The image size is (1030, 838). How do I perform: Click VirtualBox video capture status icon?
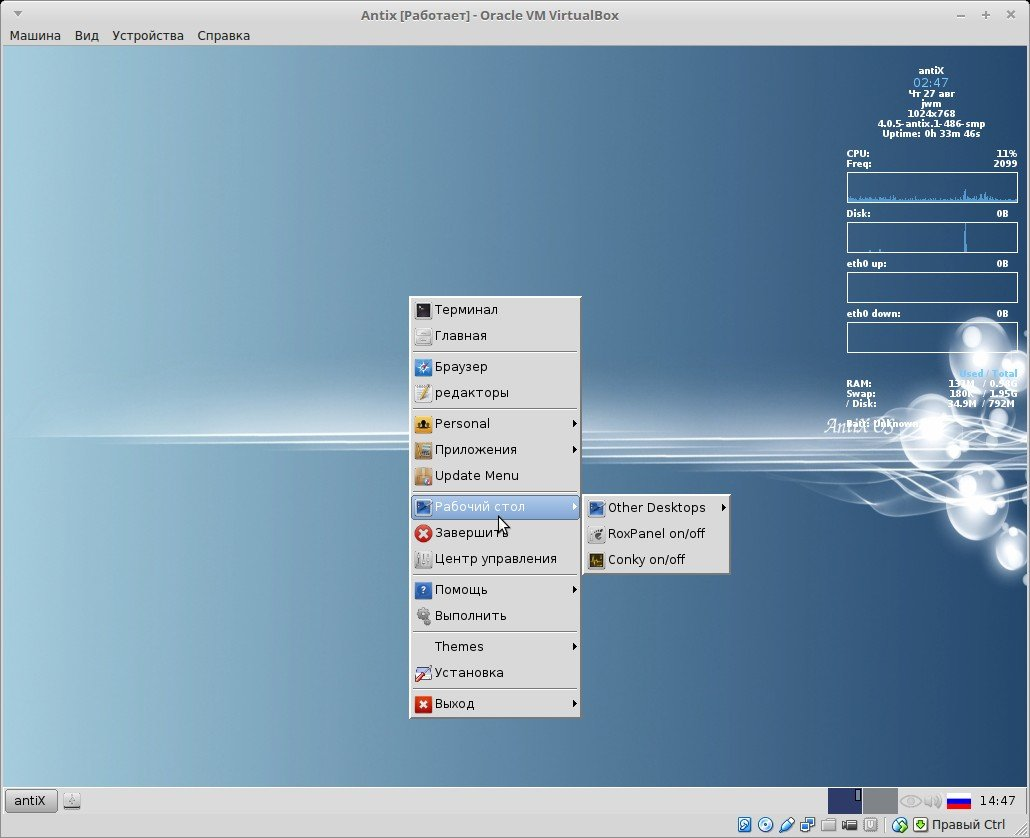pos(849,825)
